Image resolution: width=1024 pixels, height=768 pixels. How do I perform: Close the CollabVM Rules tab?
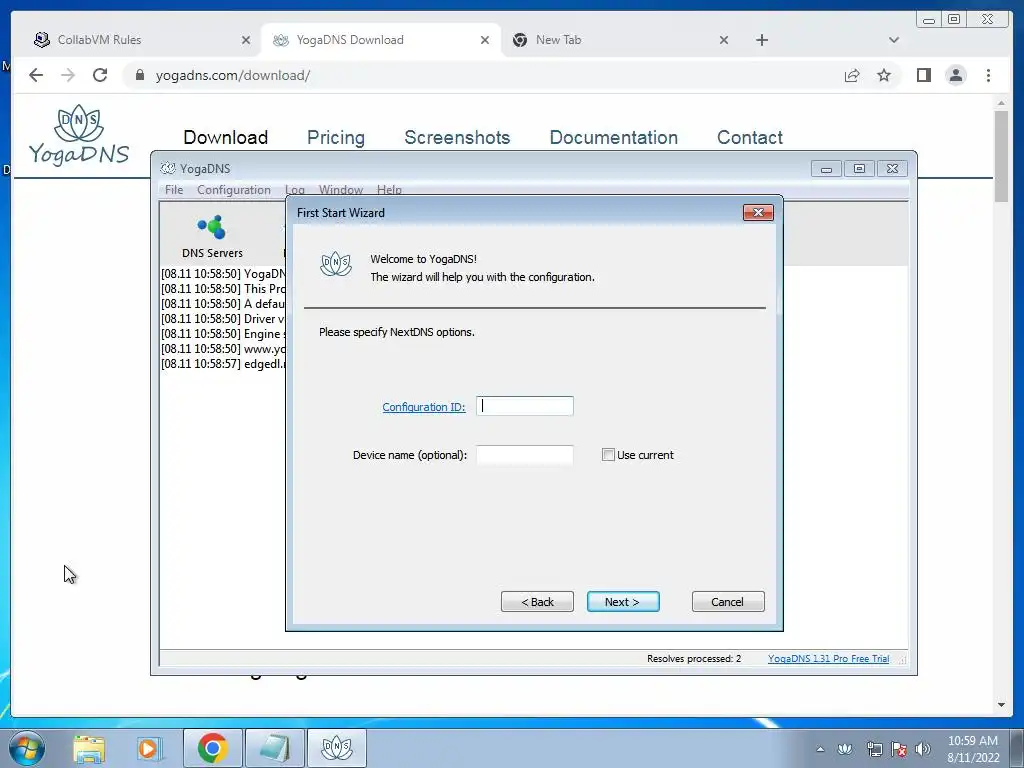point(246,40)
